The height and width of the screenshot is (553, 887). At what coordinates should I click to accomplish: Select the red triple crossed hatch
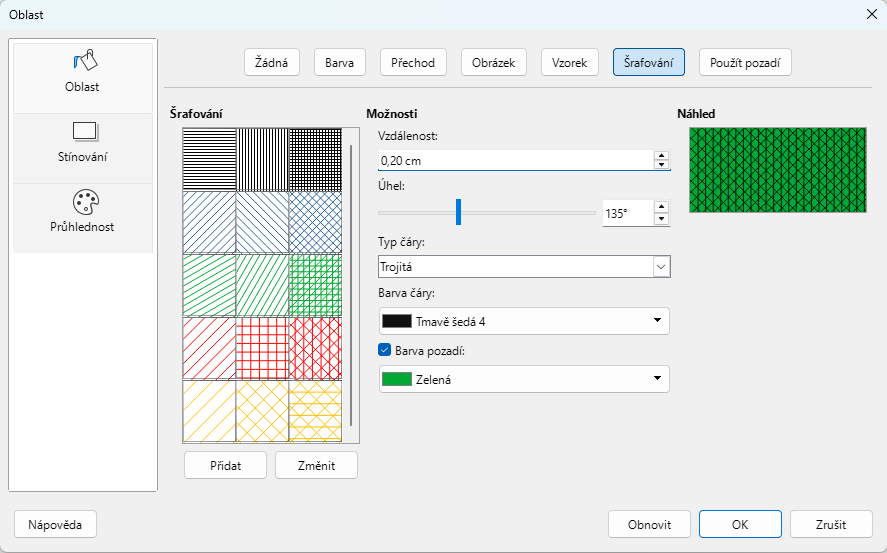coord(316,348)
